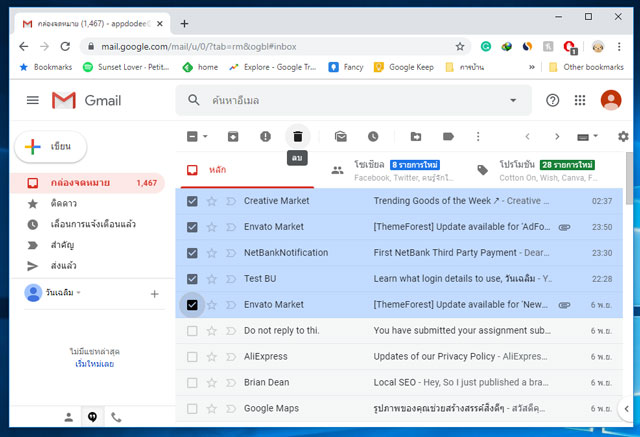Open the Sunset Lover bookmark

pos(126,67)
